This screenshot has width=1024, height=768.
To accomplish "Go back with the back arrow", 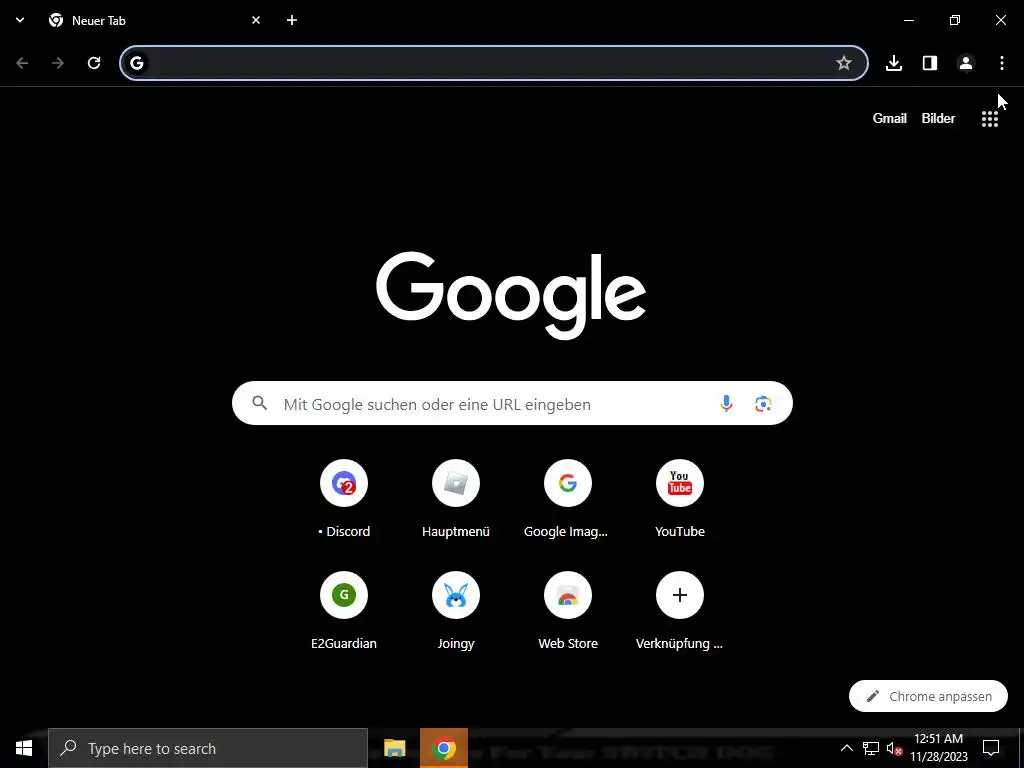I will [x=22, y=63].
